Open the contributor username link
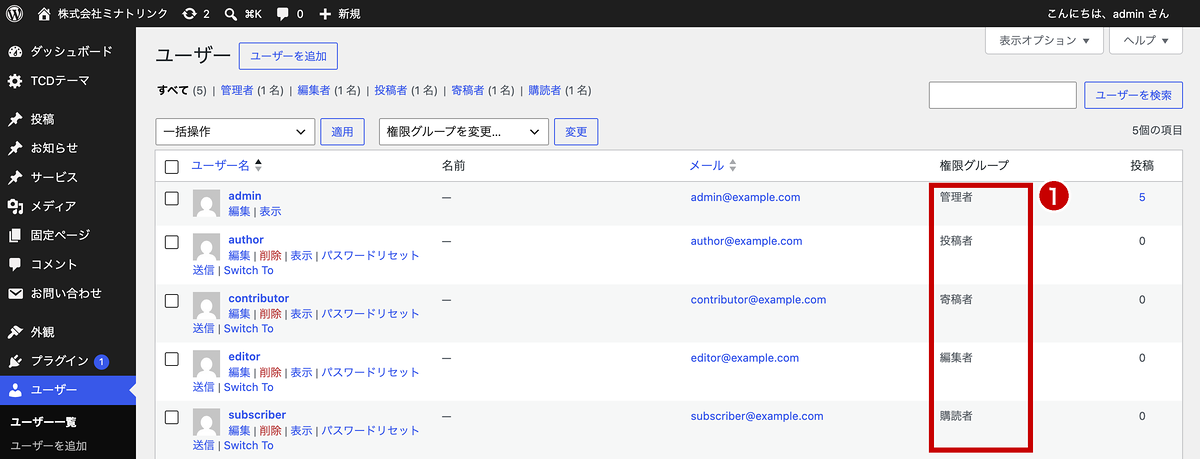The width and height of the screenshot is (1200, 459). (258, 298)
